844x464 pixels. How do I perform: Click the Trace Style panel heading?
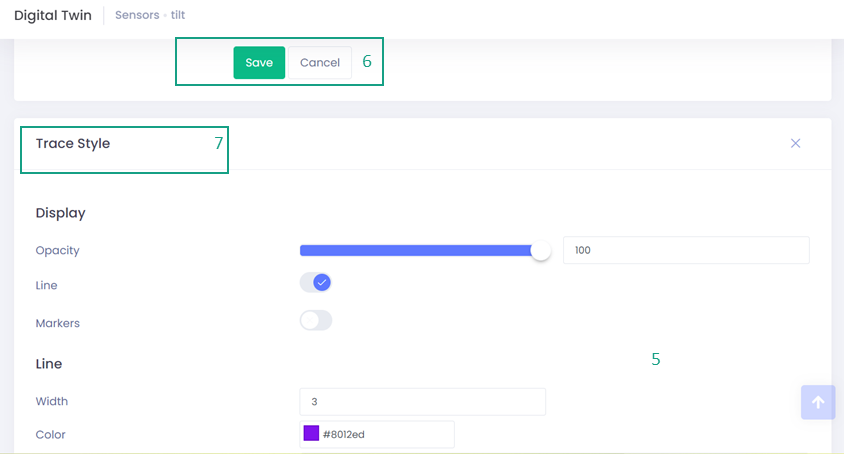[73, 143]
